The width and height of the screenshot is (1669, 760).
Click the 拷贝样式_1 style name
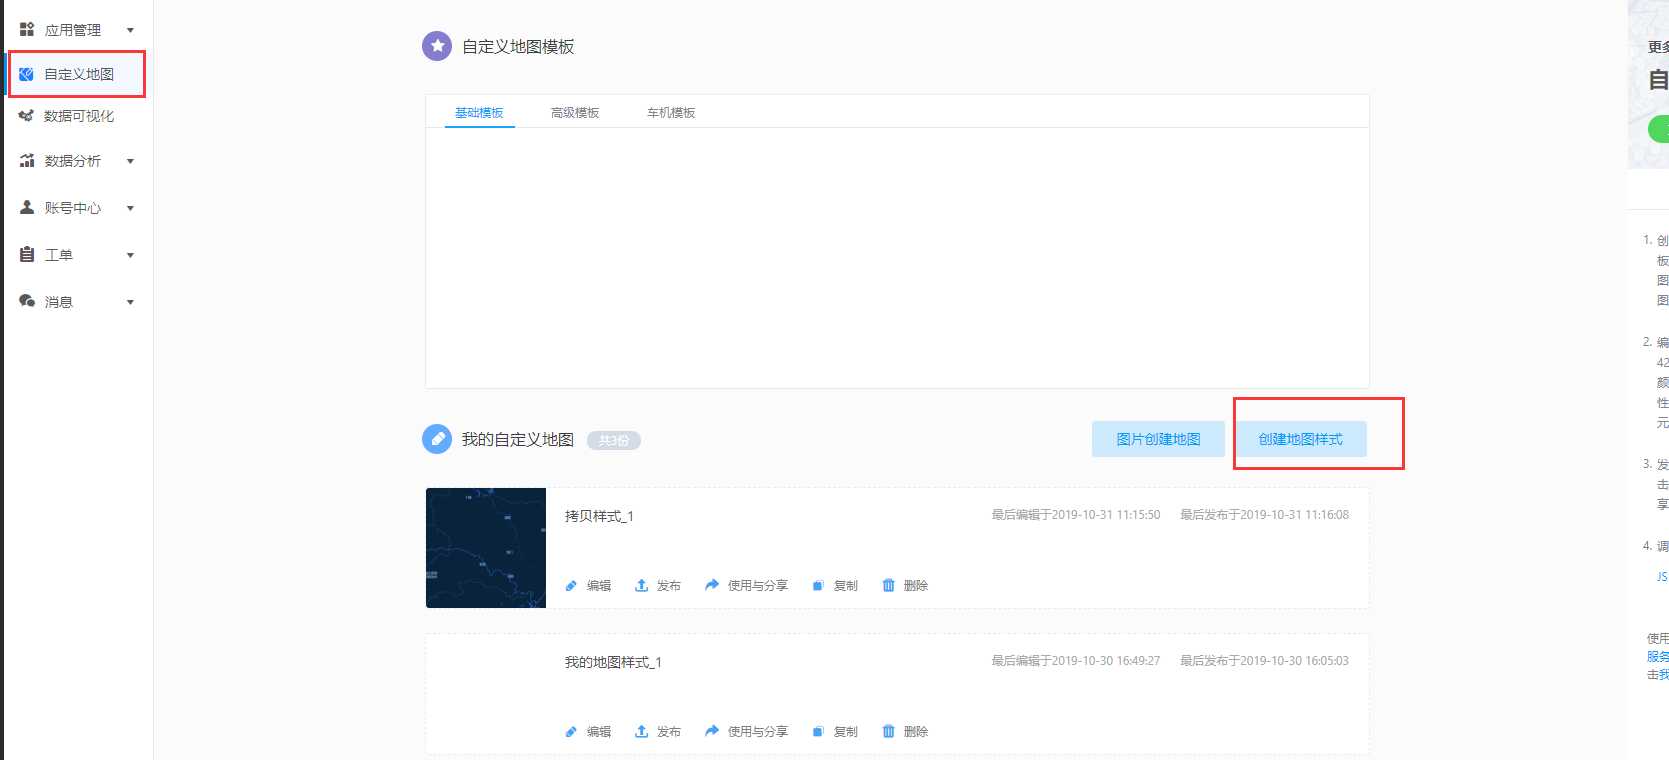click(599, 516)
